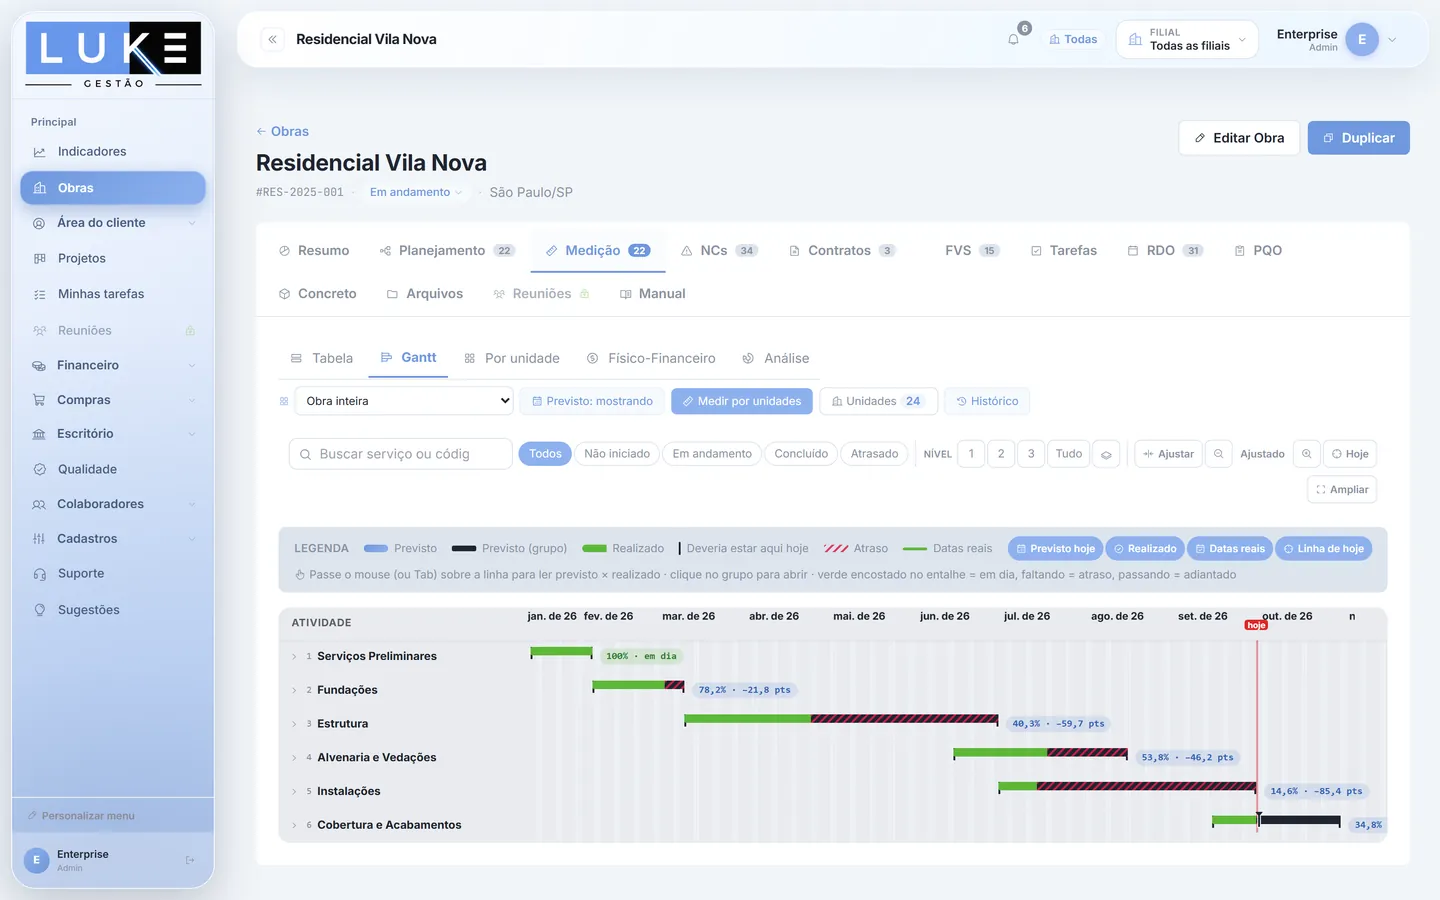Open Projetos in the sidebar
Screen dimensions: 1440x900
click(113, 258)
